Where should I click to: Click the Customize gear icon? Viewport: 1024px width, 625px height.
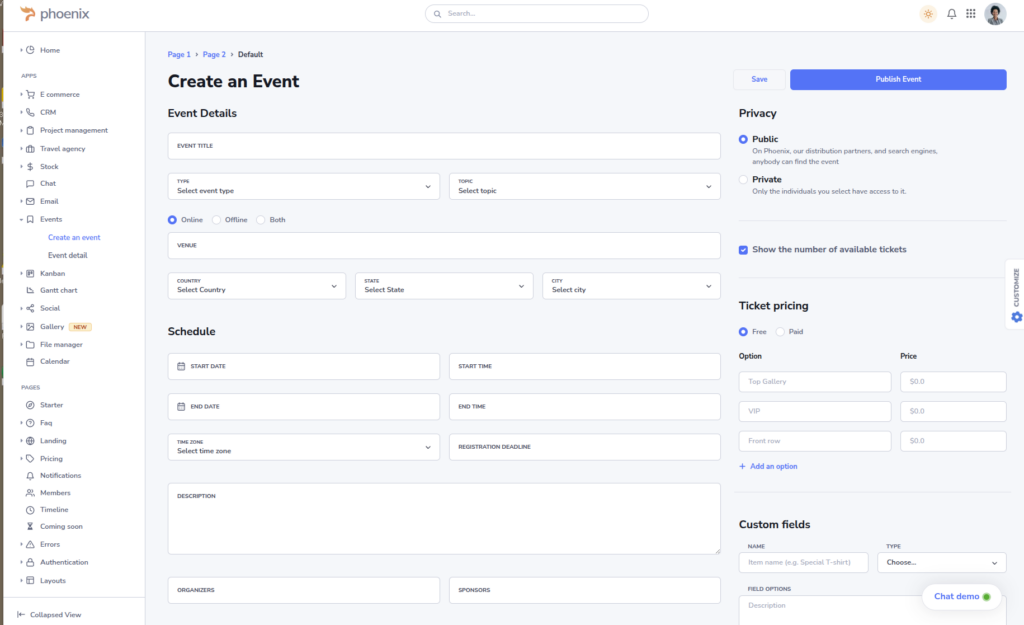[x=1016, y=317]
